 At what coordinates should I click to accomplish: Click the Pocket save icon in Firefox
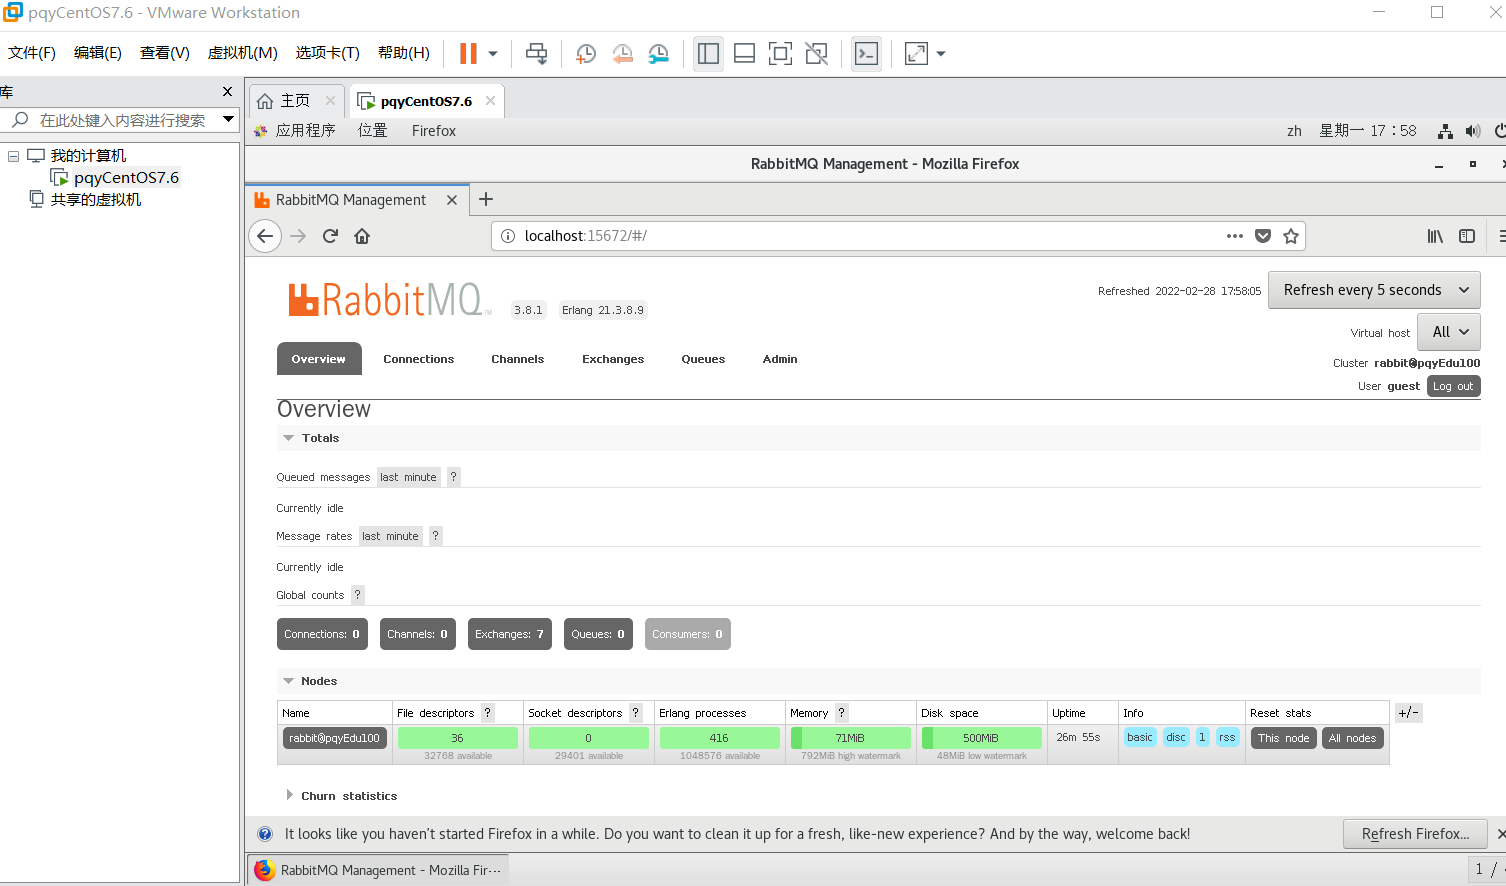pyautogui.click(x=1263, y=236)
